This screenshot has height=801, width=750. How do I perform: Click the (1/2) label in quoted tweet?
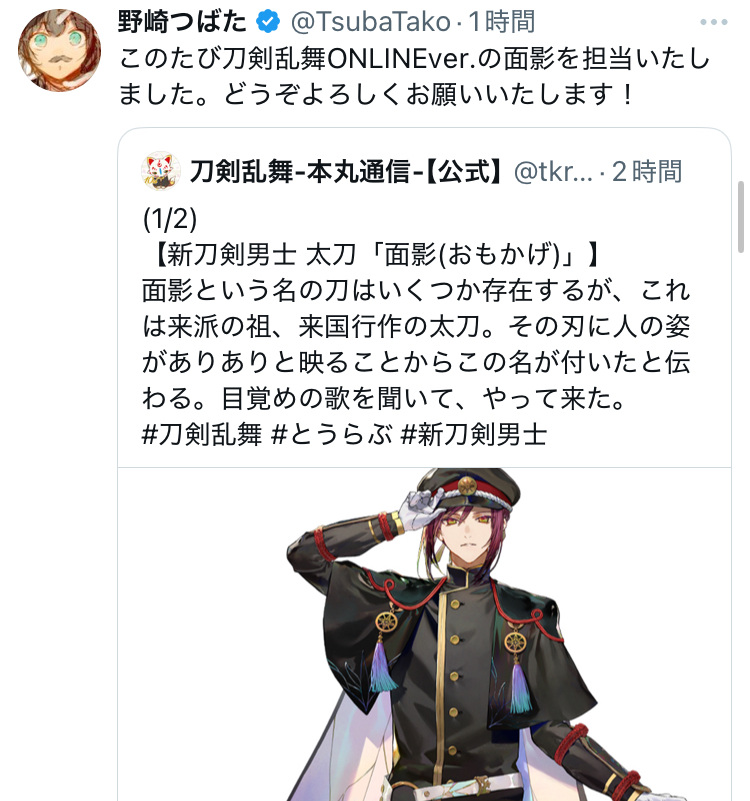169,219
